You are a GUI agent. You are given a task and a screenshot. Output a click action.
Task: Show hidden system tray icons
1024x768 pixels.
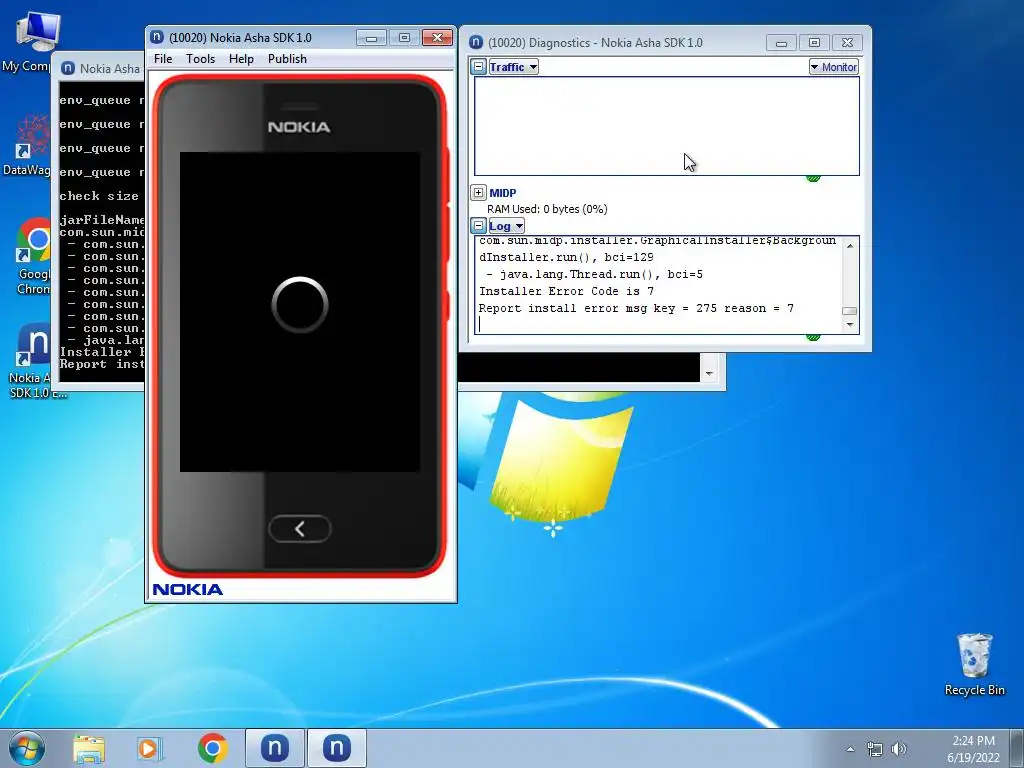tap(850, 749)
